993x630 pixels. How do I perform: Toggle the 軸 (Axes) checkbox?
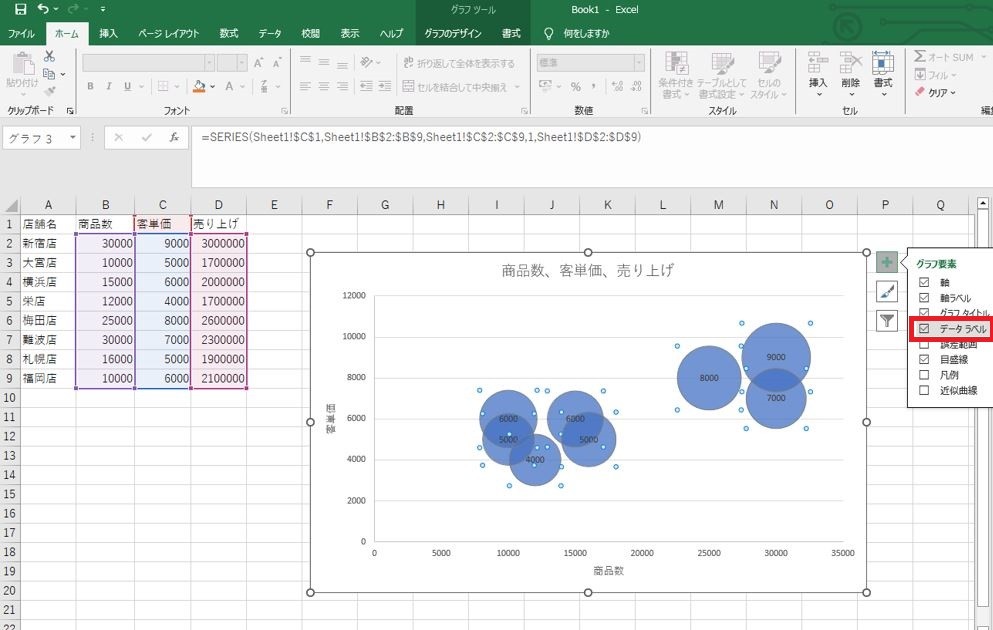pos(924,282)
